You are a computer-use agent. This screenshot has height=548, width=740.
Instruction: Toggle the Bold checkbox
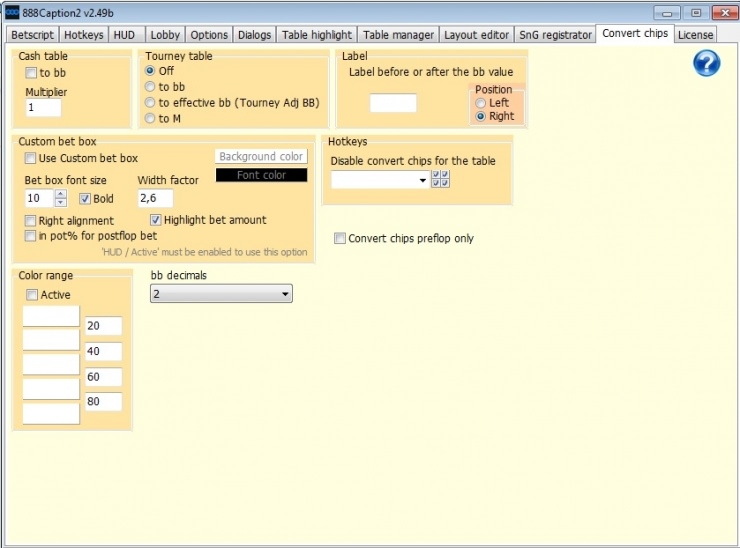click(85, 199)
